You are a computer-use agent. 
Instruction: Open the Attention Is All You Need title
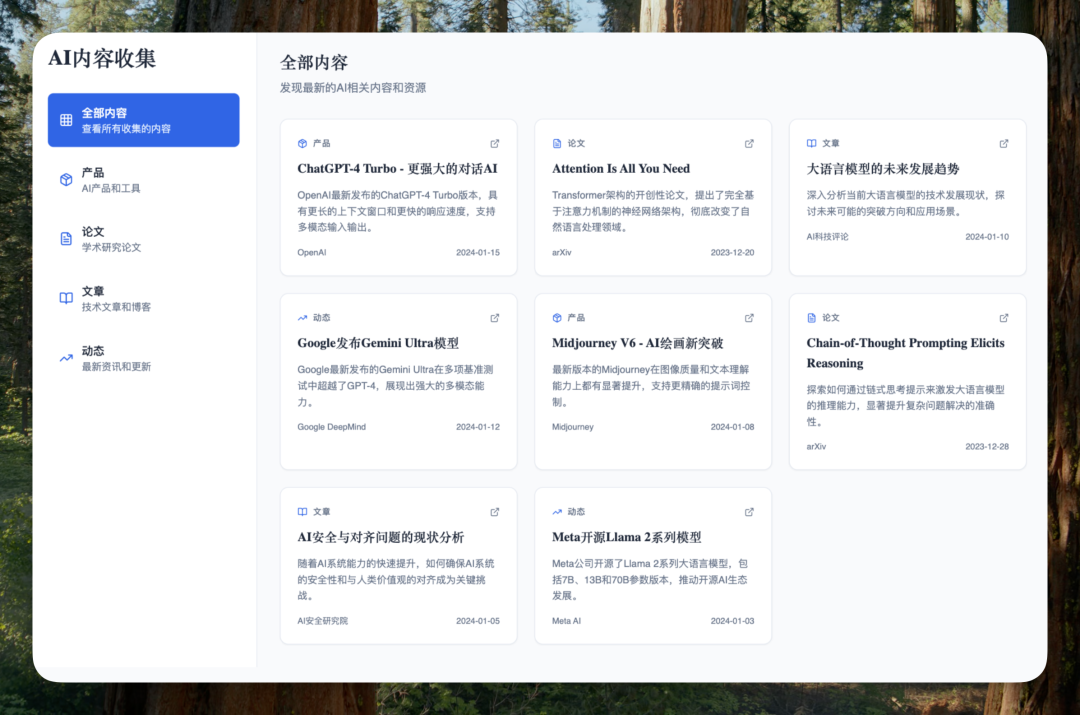tap(621, 169)
